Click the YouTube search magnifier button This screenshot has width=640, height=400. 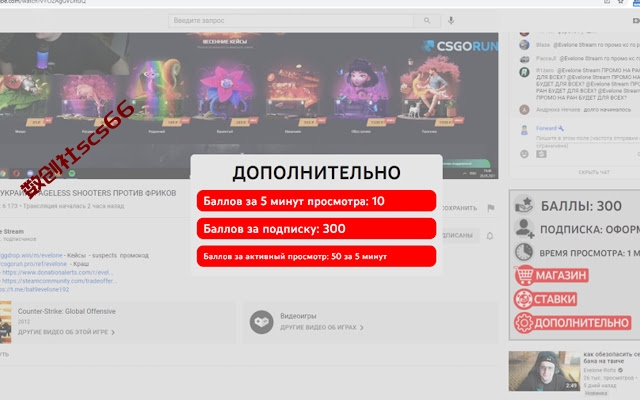pos(427,20)
